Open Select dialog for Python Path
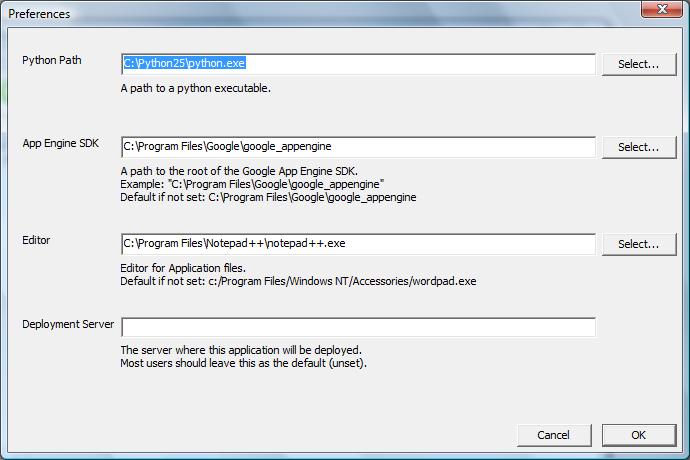Viewport: 690px width, 460px height. pyautogui.click(x=639, y=64)
